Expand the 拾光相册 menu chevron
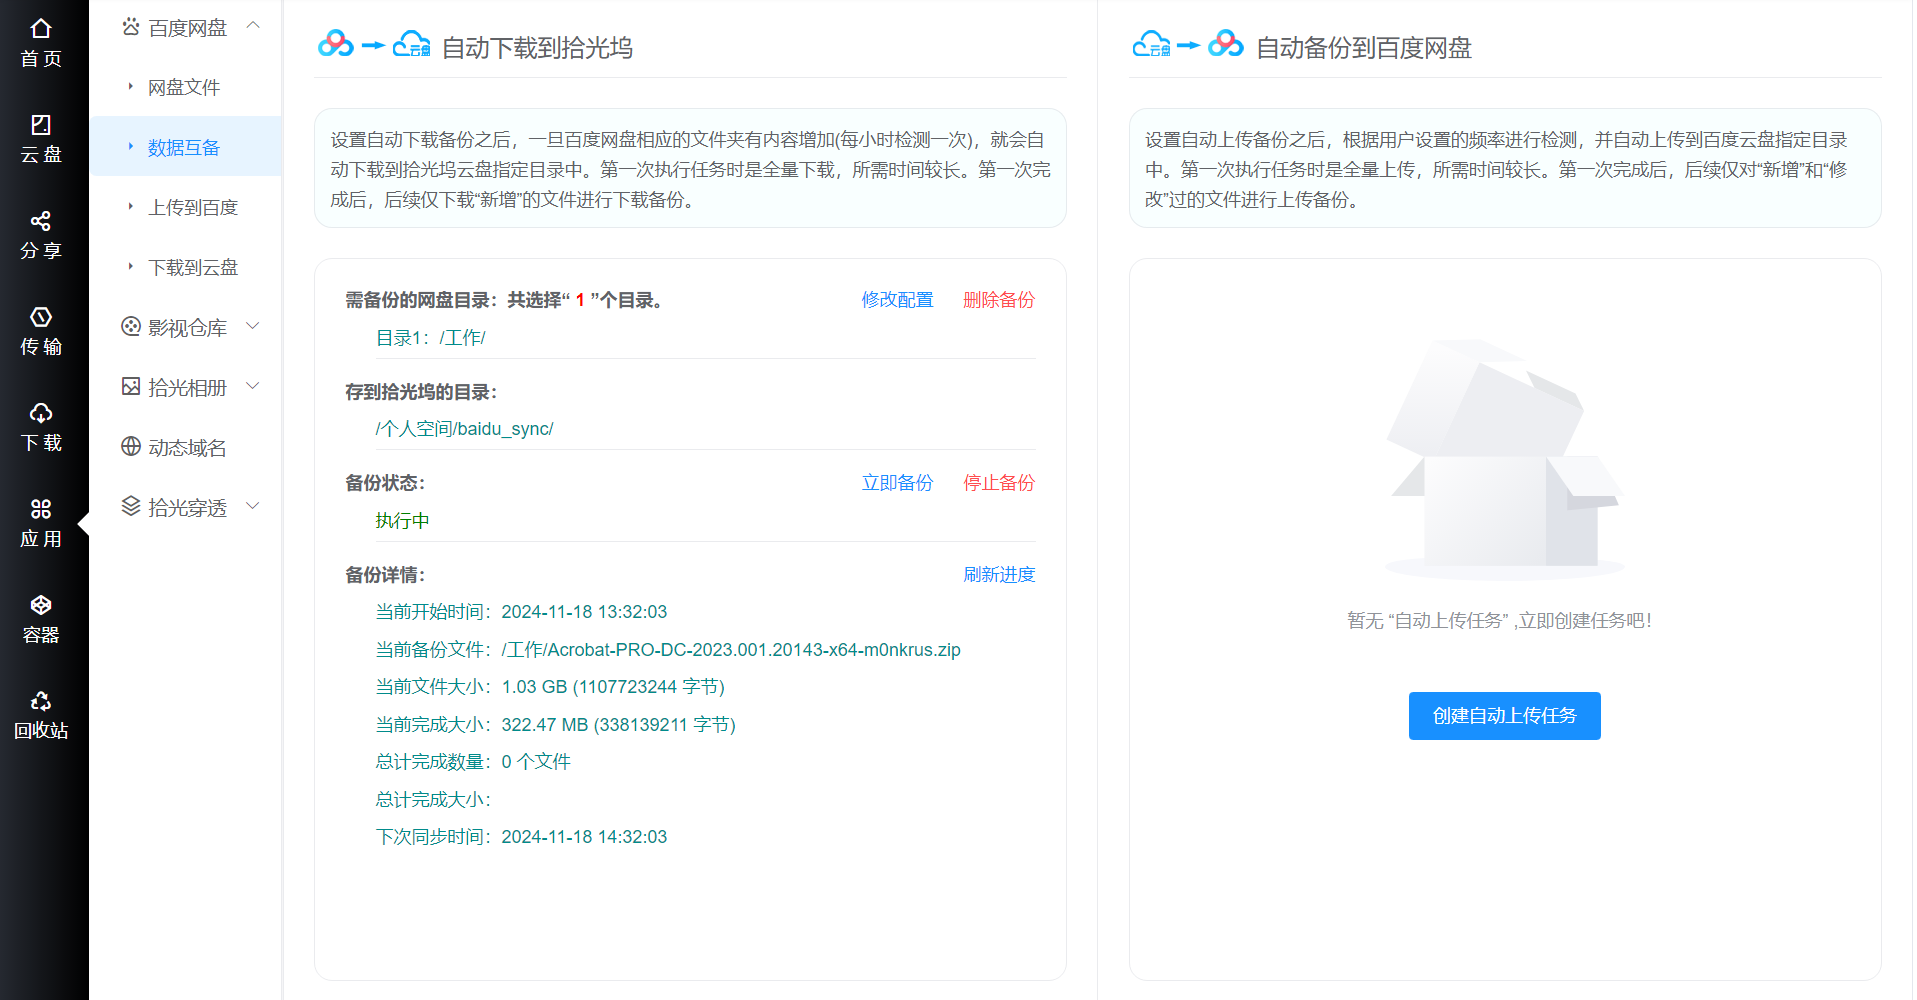The height and width of the screenshot is (1000, 1917). [253, 386]
